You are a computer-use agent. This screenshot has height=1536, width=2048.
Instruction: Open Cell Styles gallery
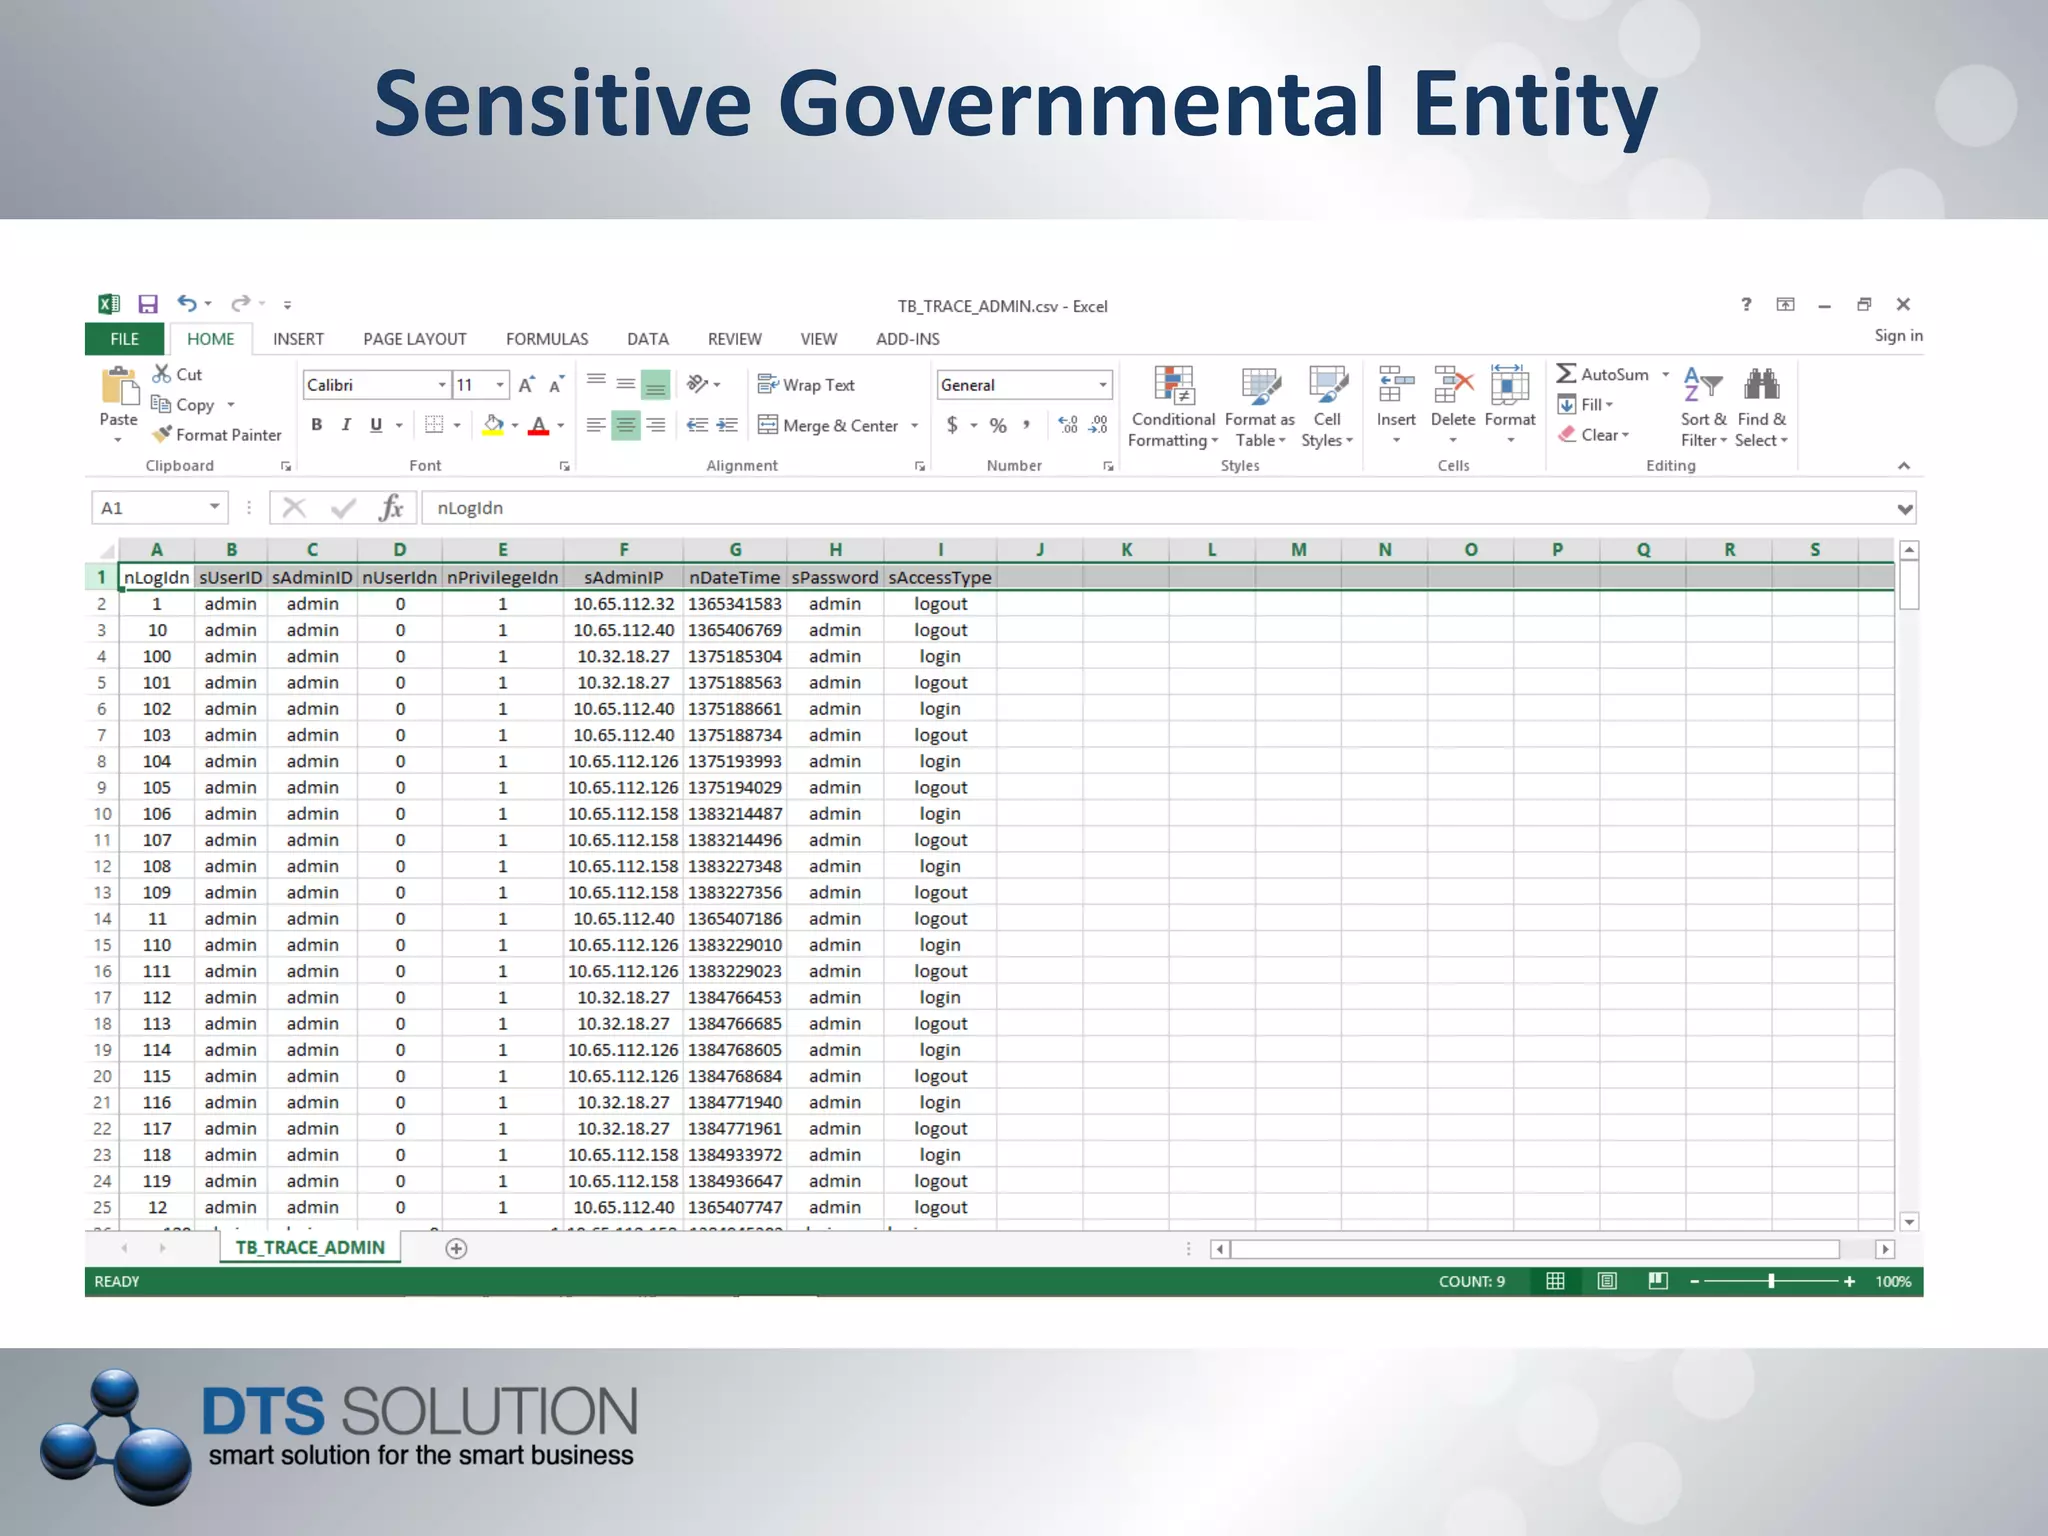1327,407
